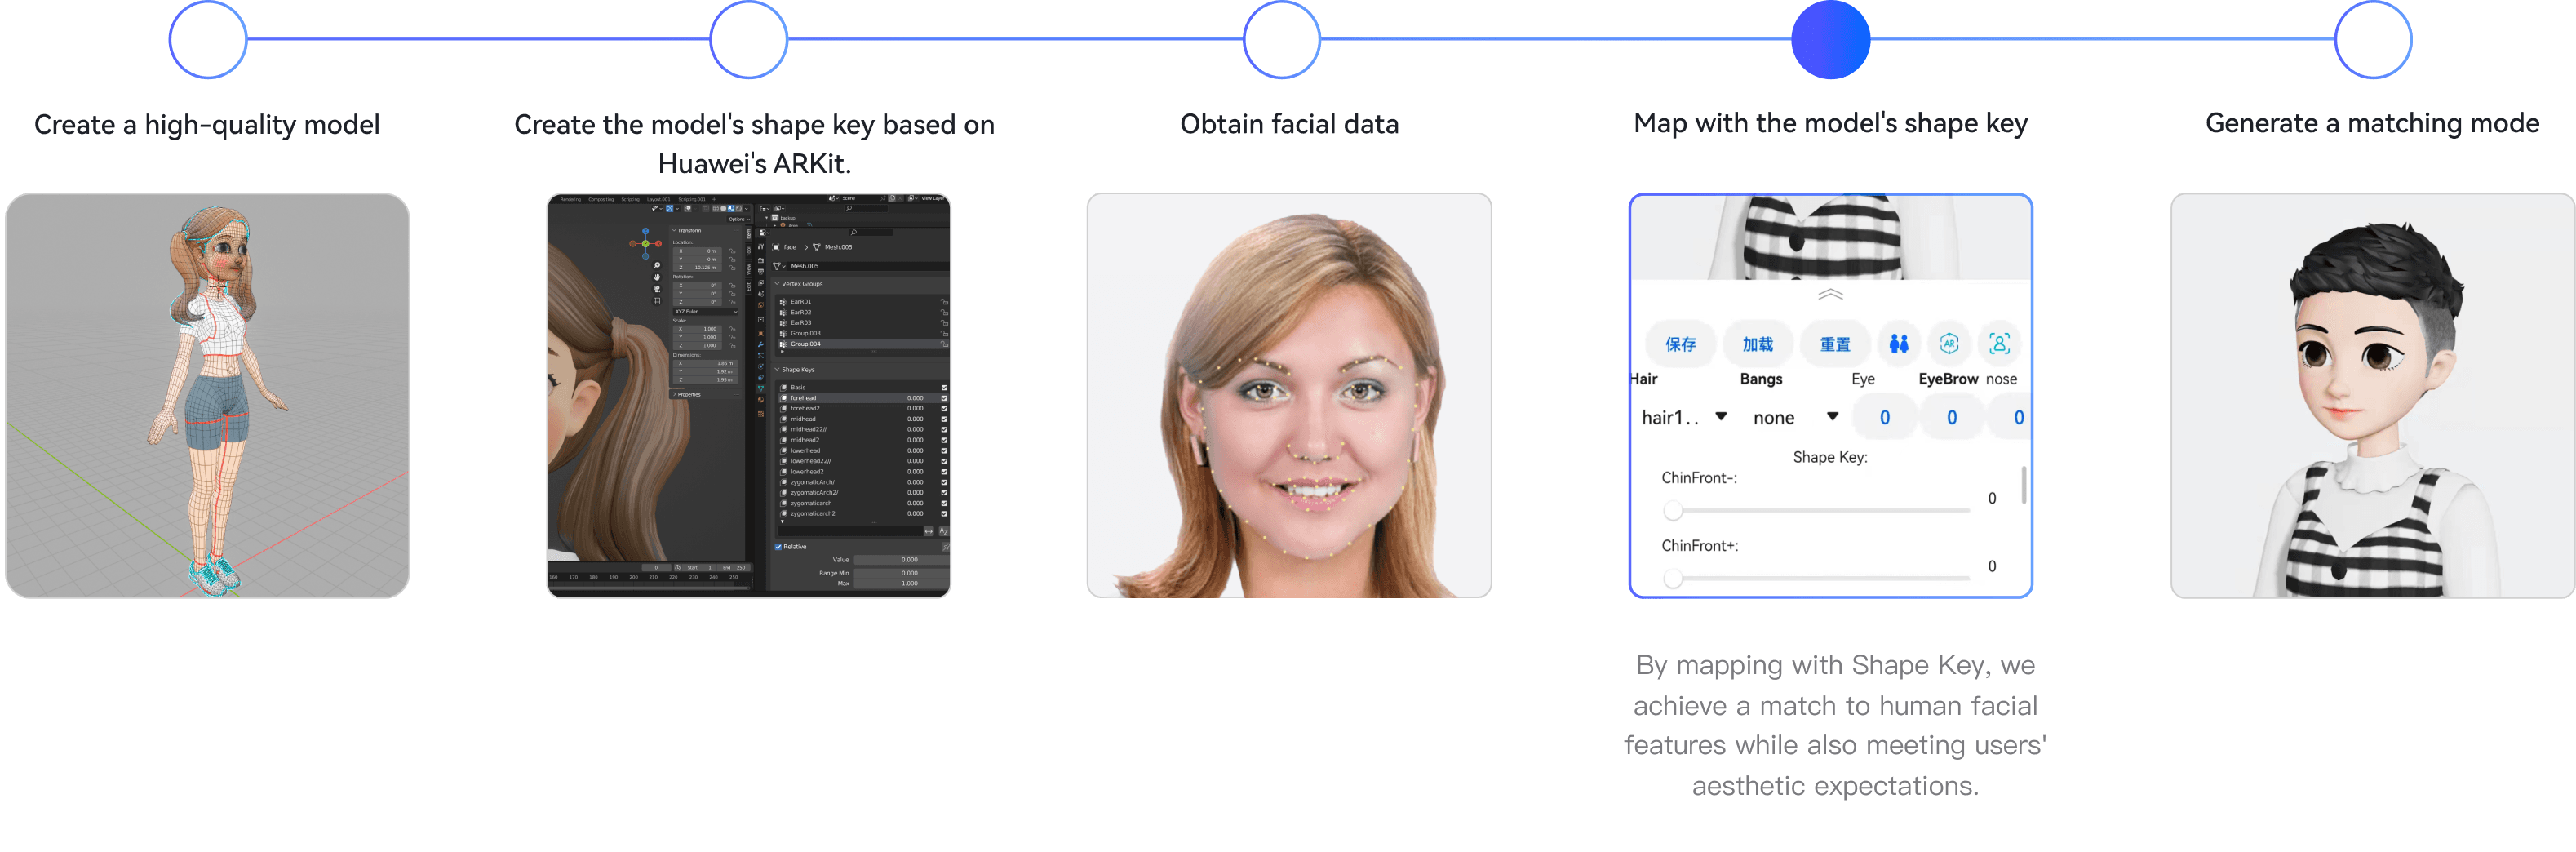The image size is (2576, 852).
Task: Open the Material sphere tab in Blender properties
Action: pos(761,400)
